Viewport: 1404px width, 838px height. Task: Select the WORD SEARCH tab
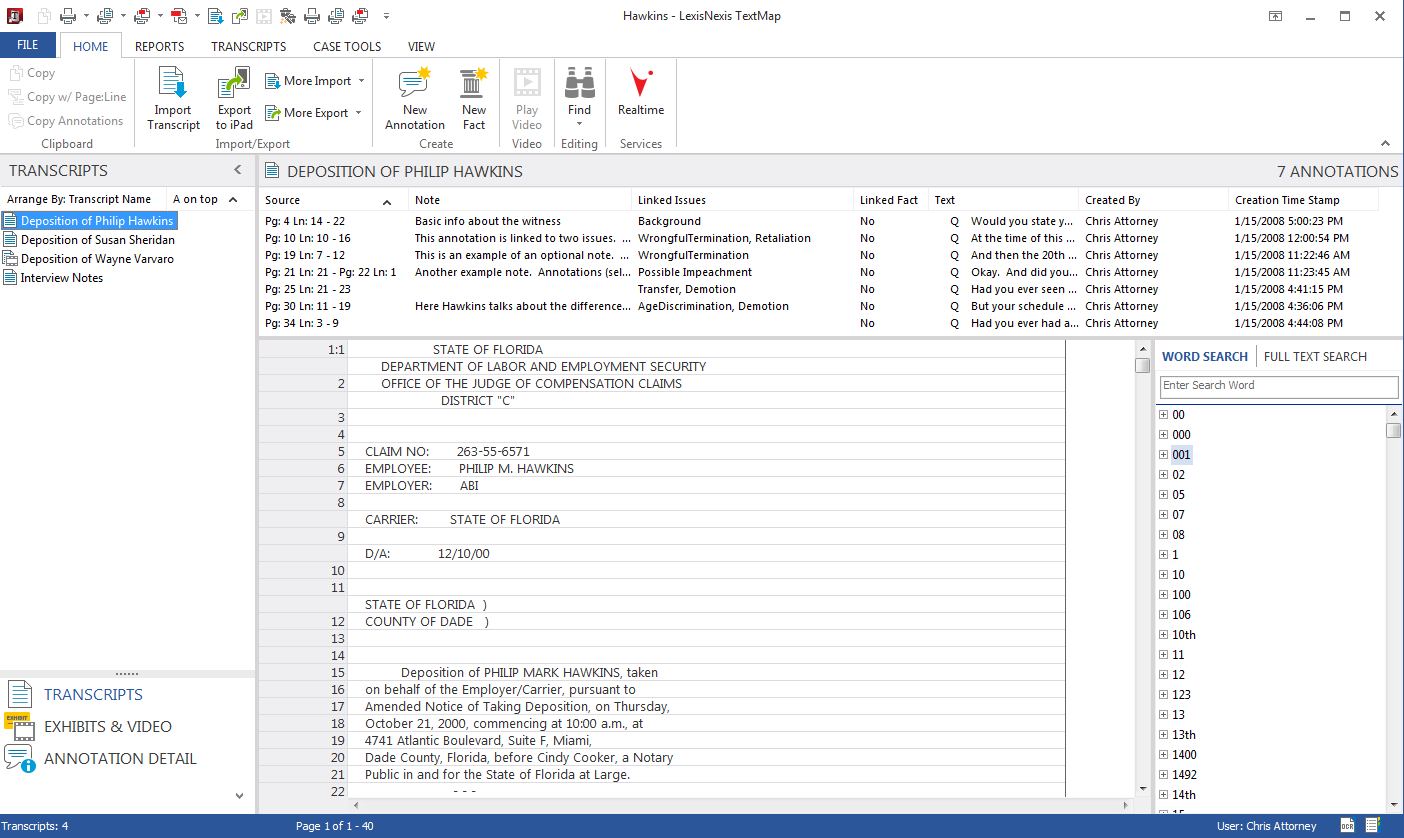(1205, 357)
